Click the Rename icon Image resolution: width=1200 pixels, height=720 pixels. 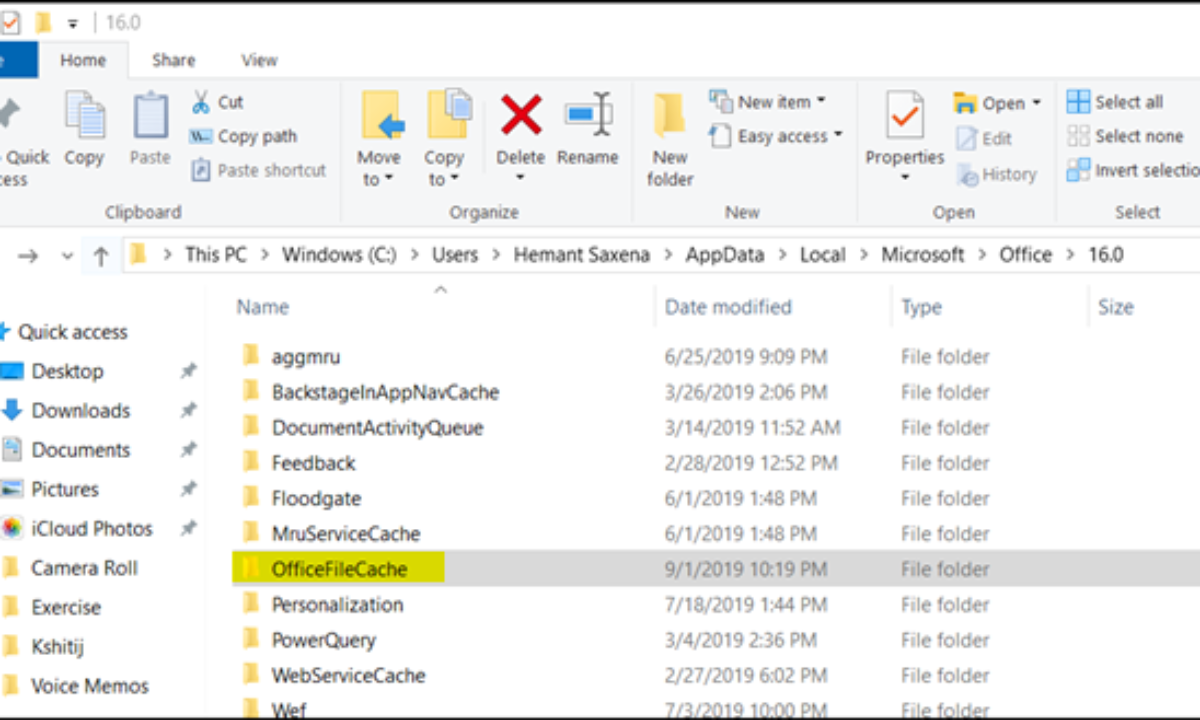coord(587,115)
